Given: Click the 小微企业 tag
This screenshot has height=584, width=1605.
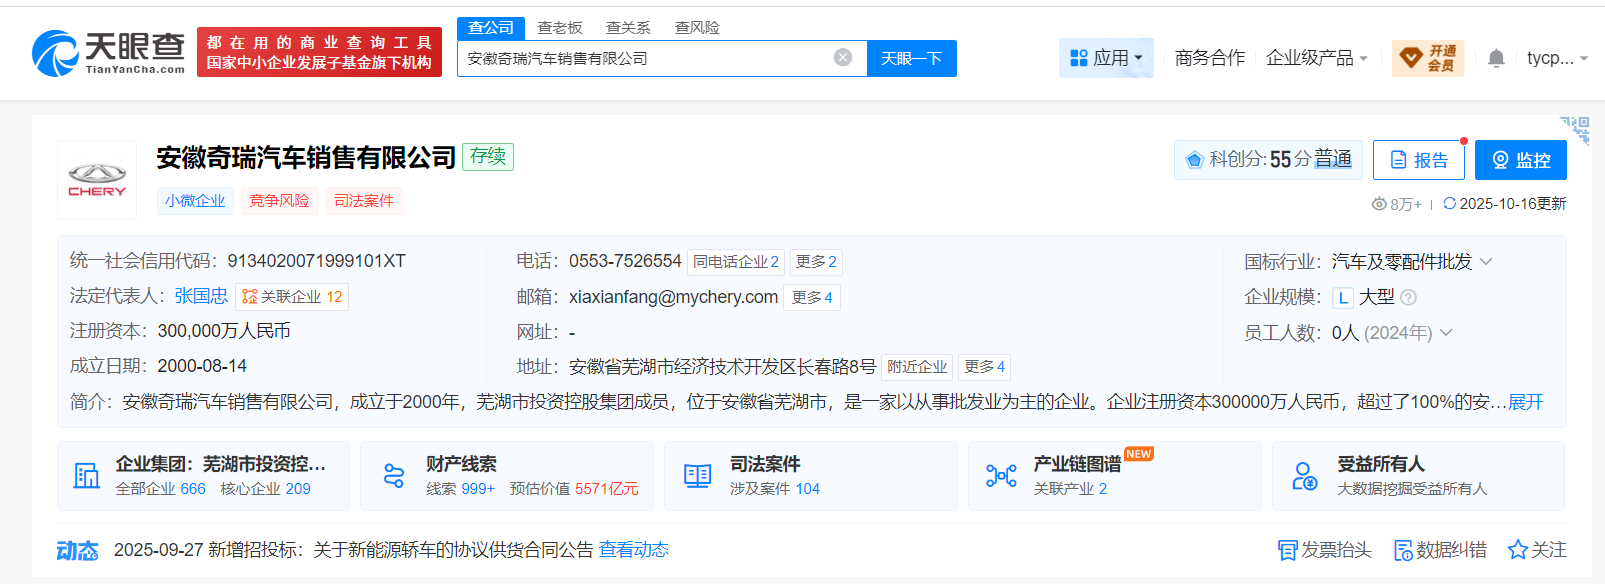Looking at the screenshot, I should (x=195, y=201).
